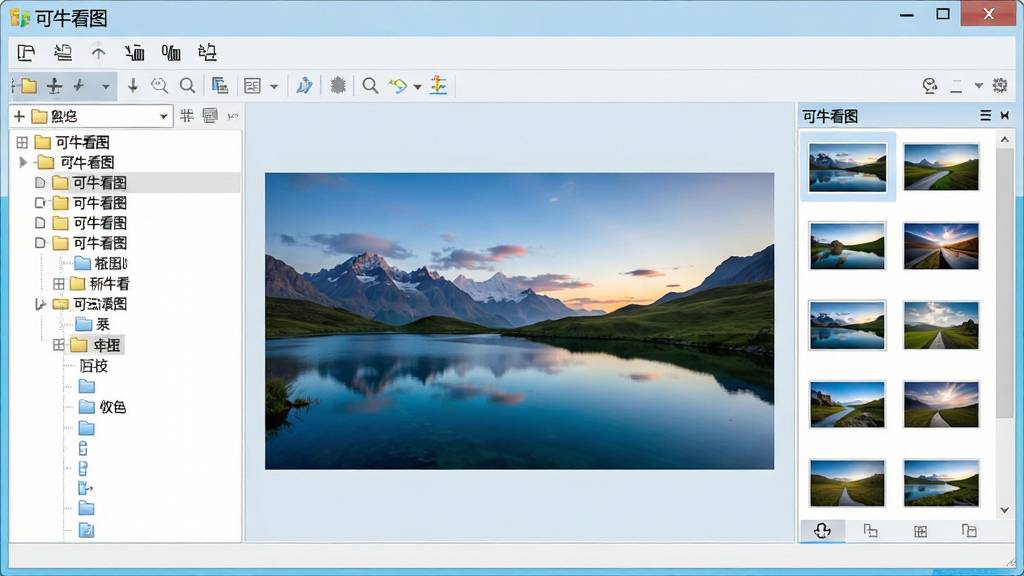Select the highlighted first thumbnail in the panel

pos(848,167)
